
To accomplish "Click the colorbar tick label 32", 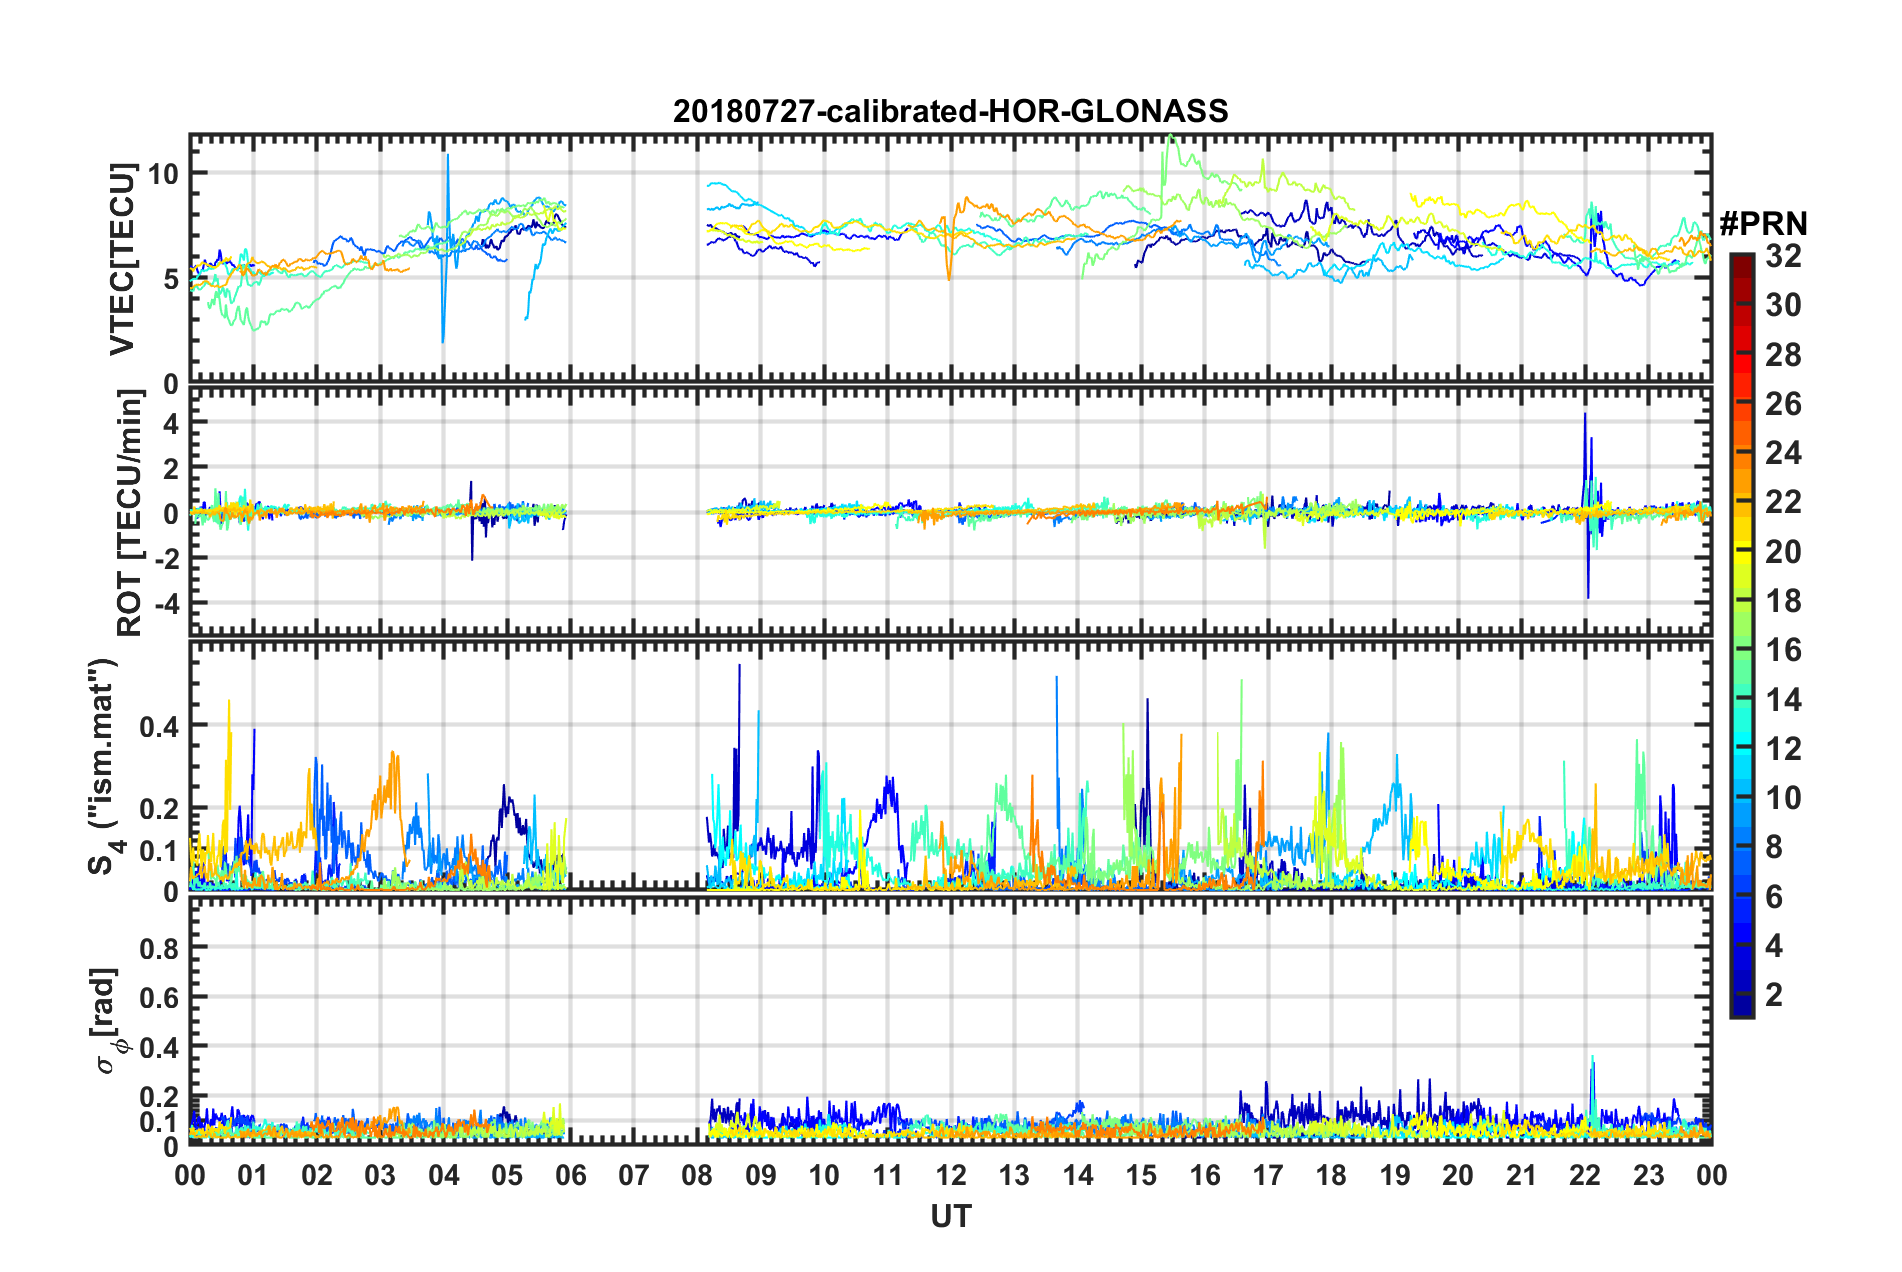I will (x=1783, y=256).
